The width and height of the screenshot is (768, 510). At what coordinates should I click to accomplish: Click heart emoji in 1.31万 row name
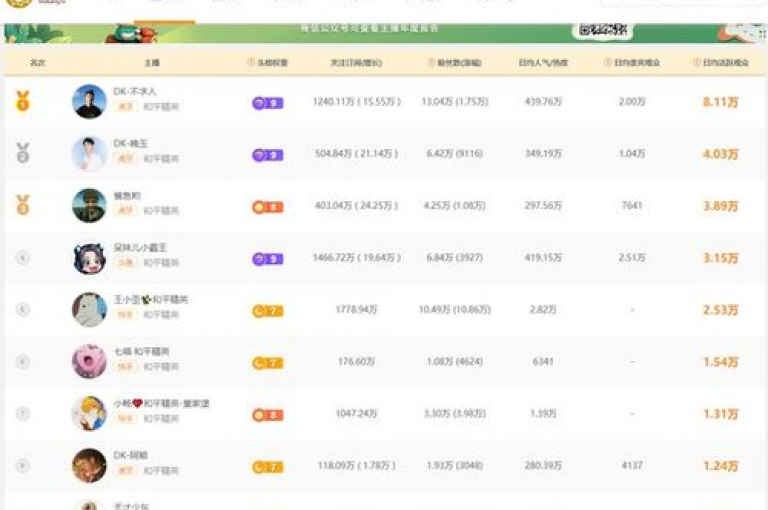[138, 403]
